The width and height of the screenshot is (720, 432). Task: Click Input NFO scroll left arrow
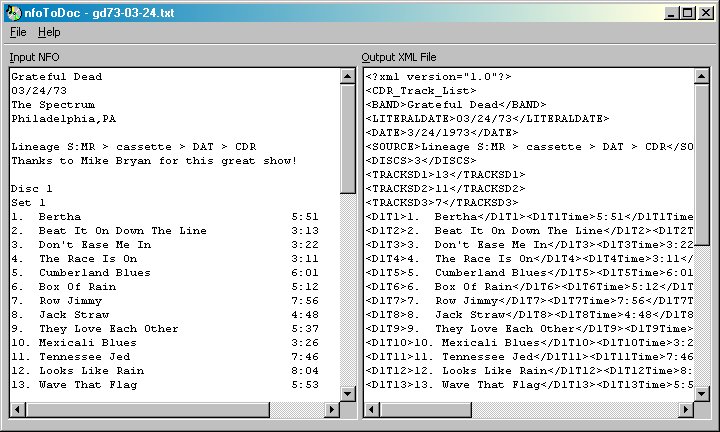(18, 409)
